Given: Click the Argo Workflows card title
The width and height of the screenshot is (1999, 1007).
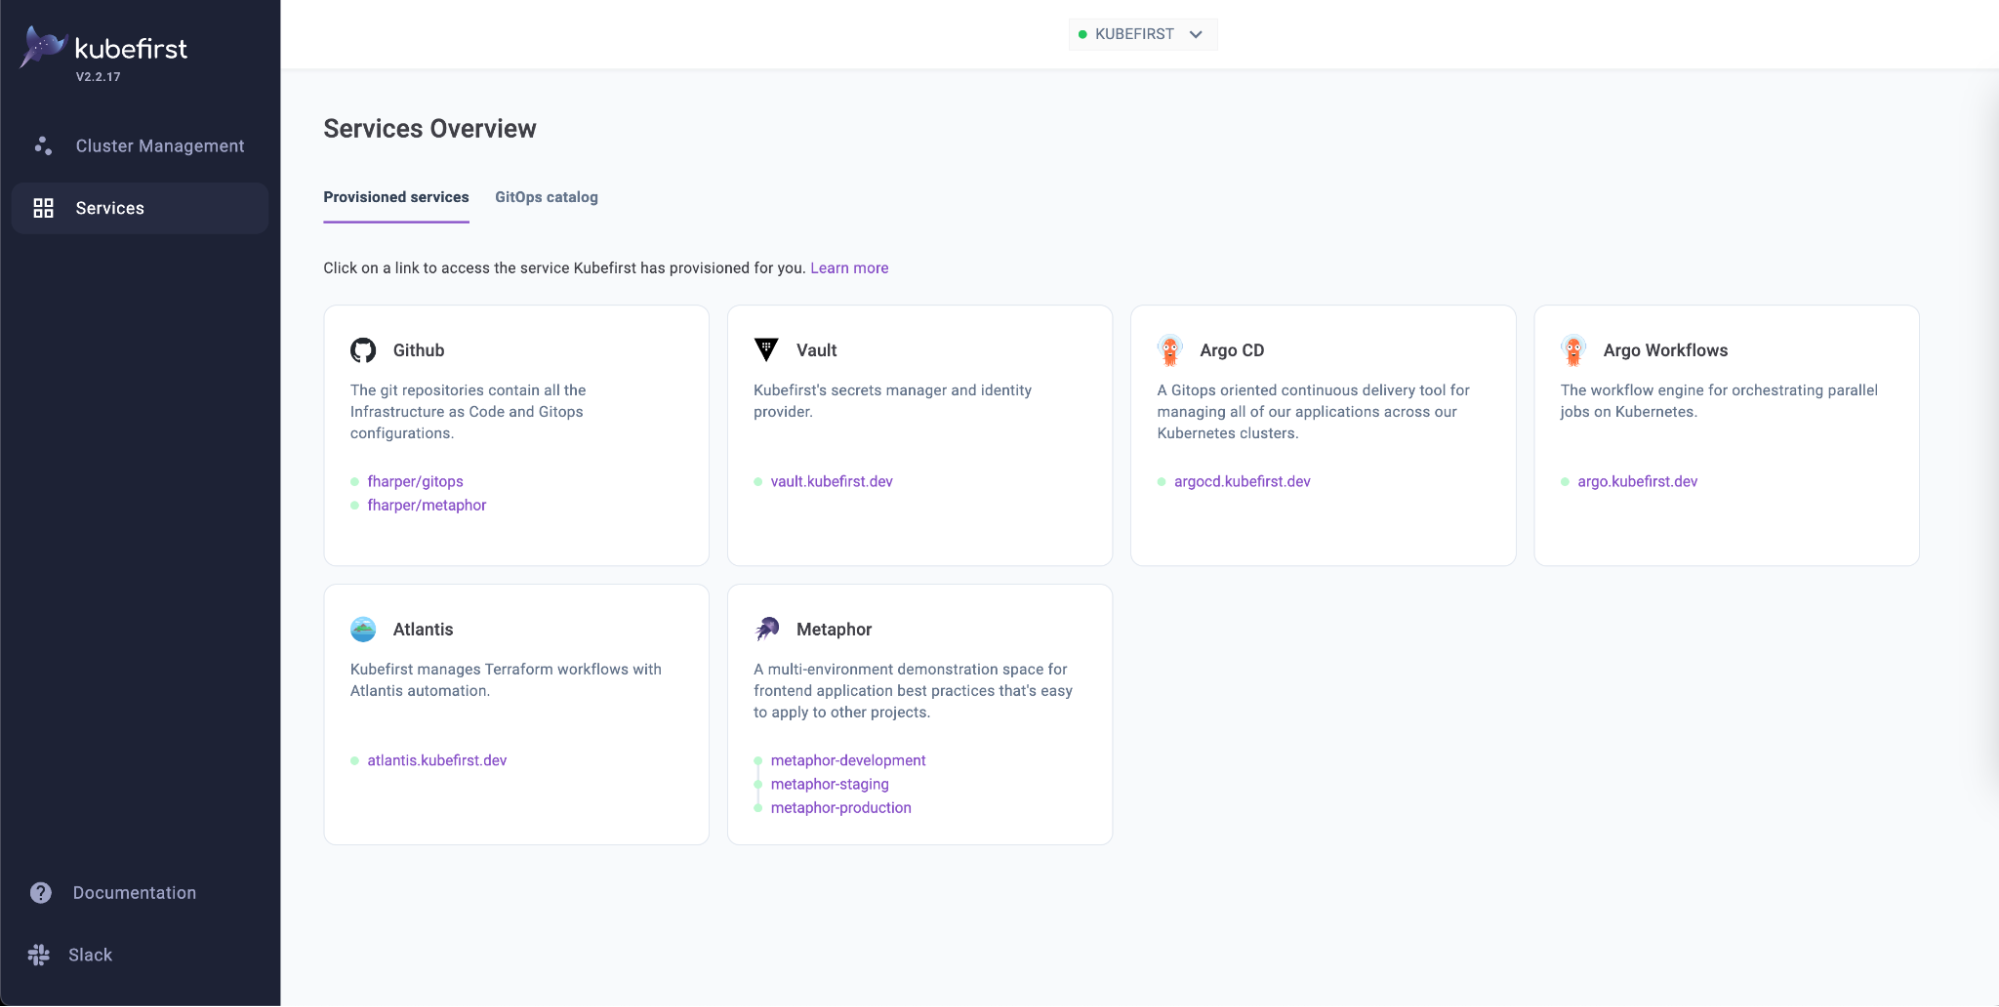Looking at the screenshot, I should (x=1665, y=350).
